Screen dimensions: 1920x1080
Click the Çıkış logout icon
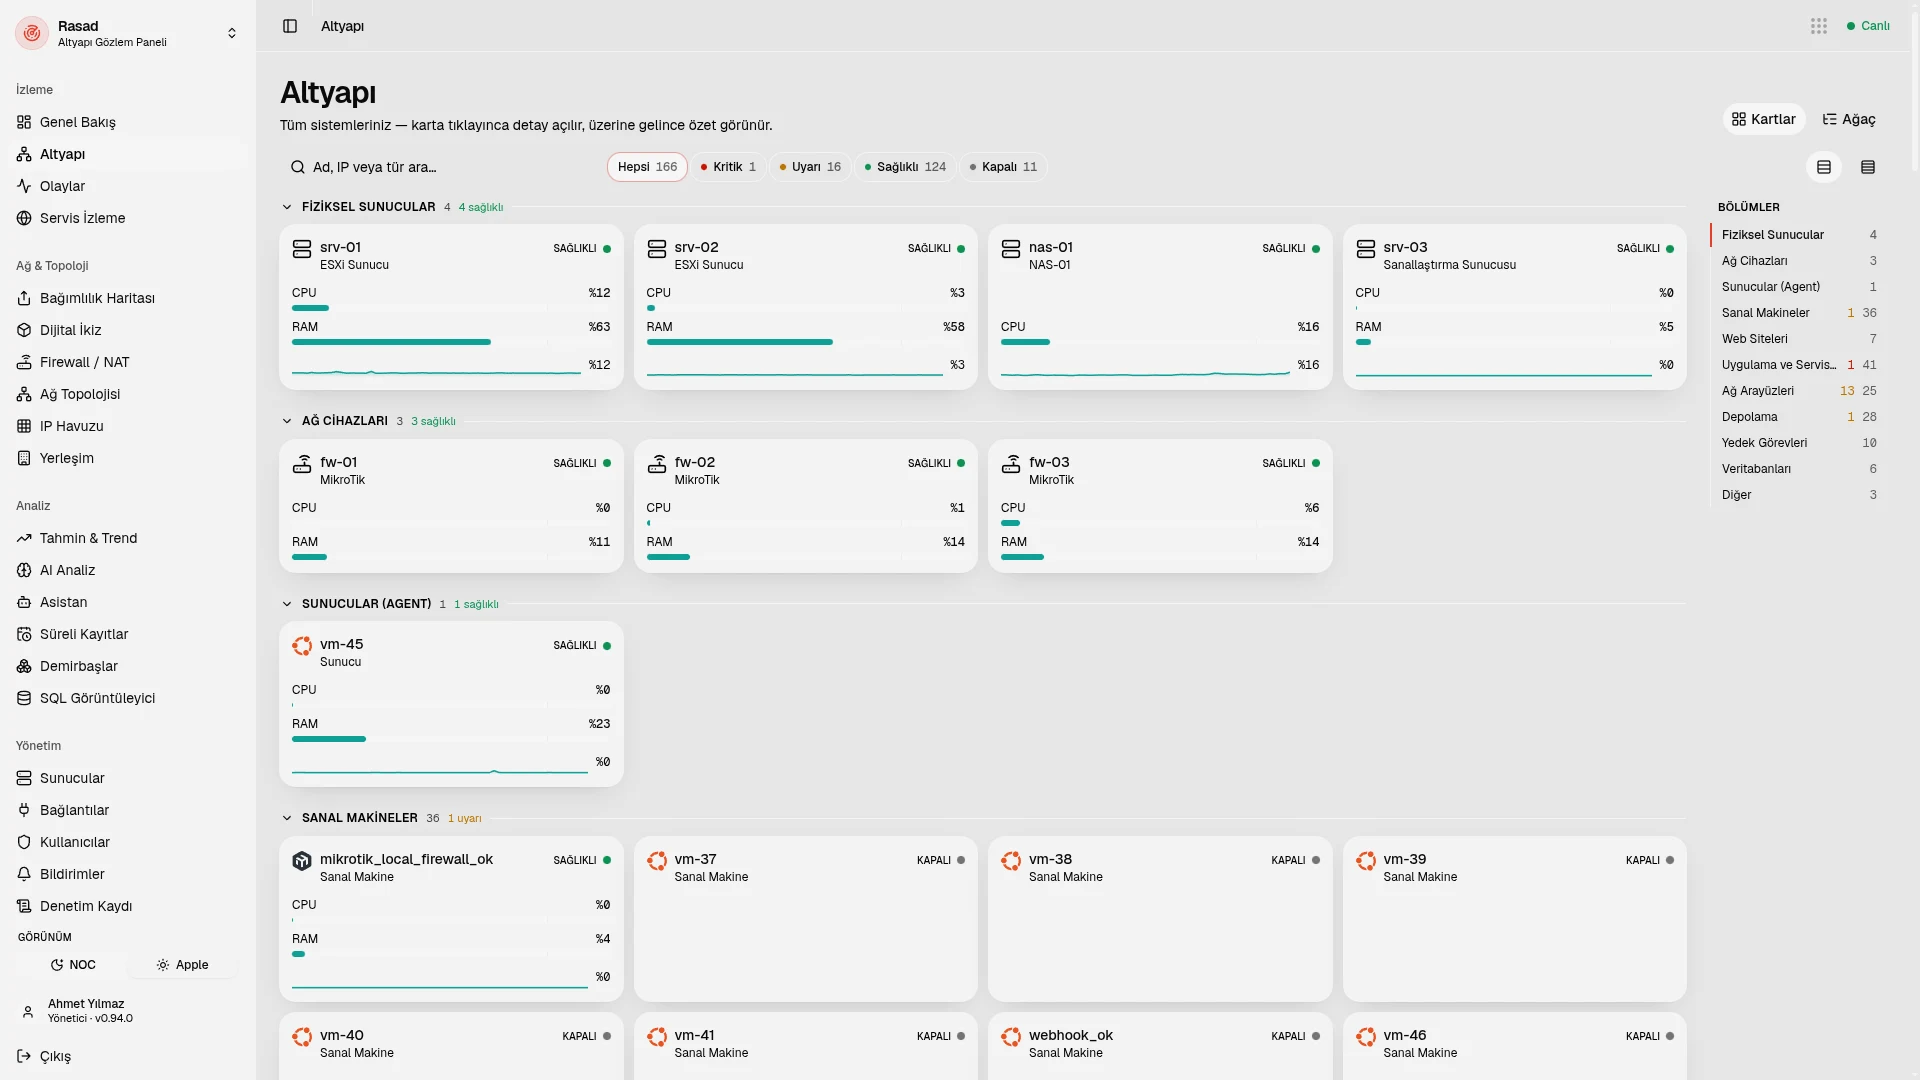click(24, 1056)
